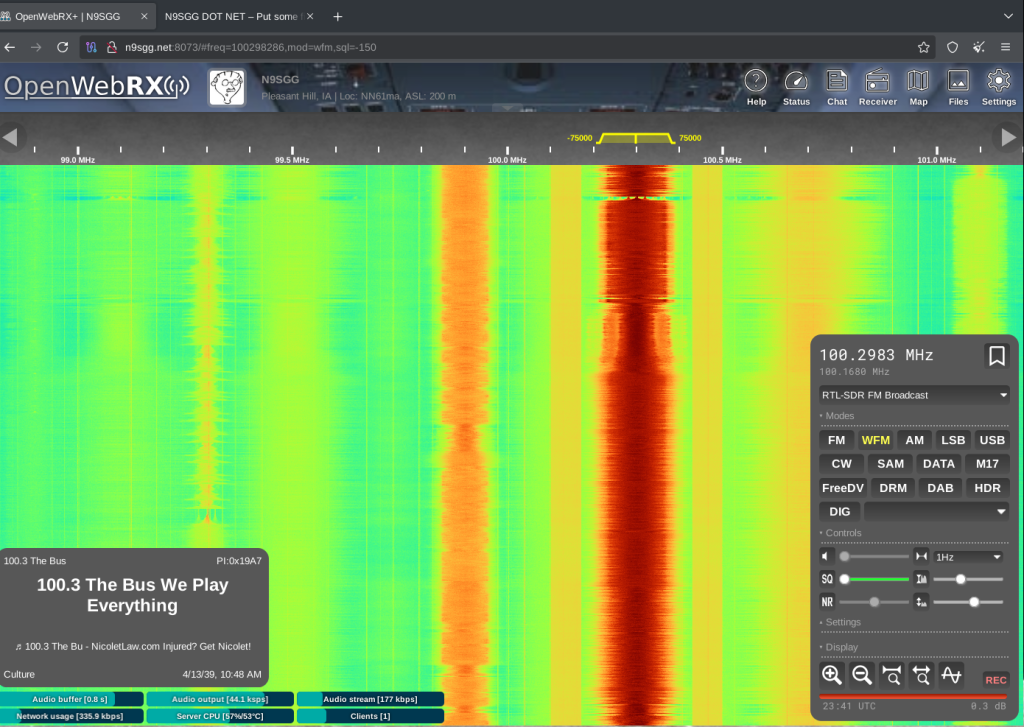The width and height of the screenshot is (1024, 727).
Task: Open the RTL-SDR FM Broadcast profile dropdown
Action: point(914,395)
